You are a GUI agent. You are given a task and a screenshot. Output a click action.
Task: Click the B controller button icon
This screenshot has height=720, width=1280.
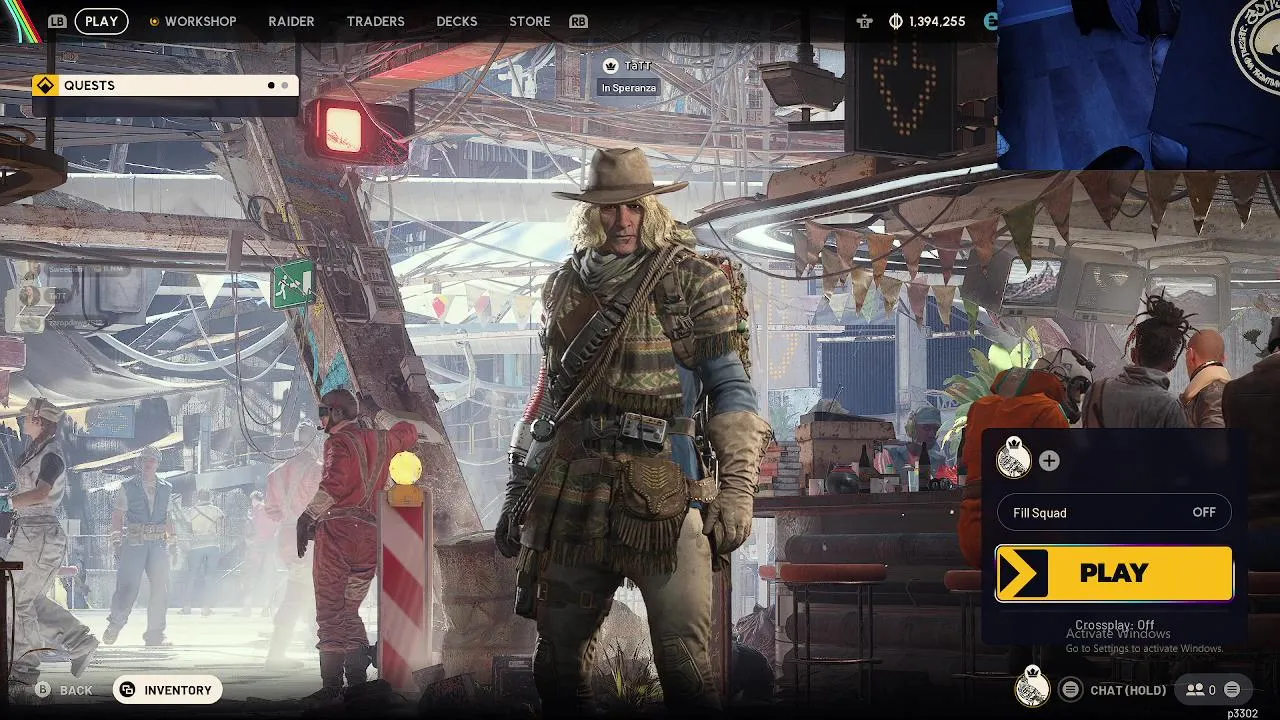[x=43, y=690]
